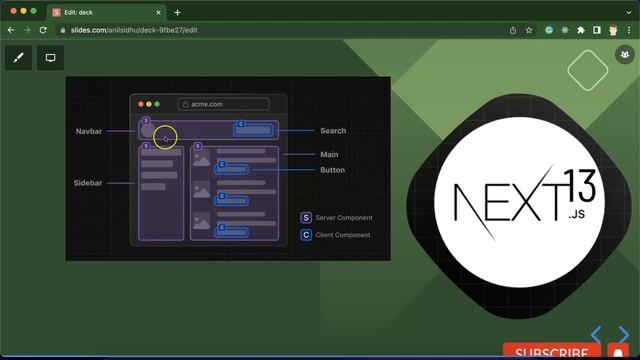640x360 pixels.
Task: Close the Edit: deck tab
Action: pyautogui.click(x=158, y=13)
